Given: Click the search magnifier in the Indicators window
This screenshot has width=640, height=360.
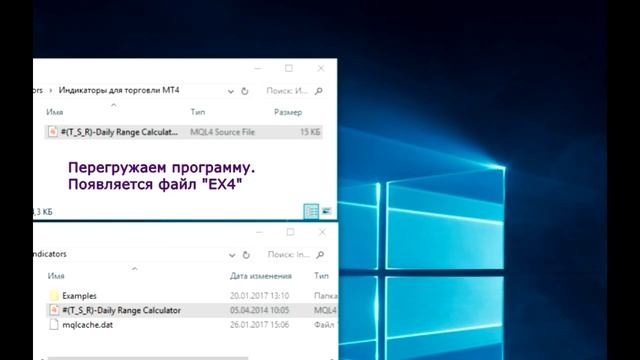Looking at the screenshot, I should tap(320, 255).
